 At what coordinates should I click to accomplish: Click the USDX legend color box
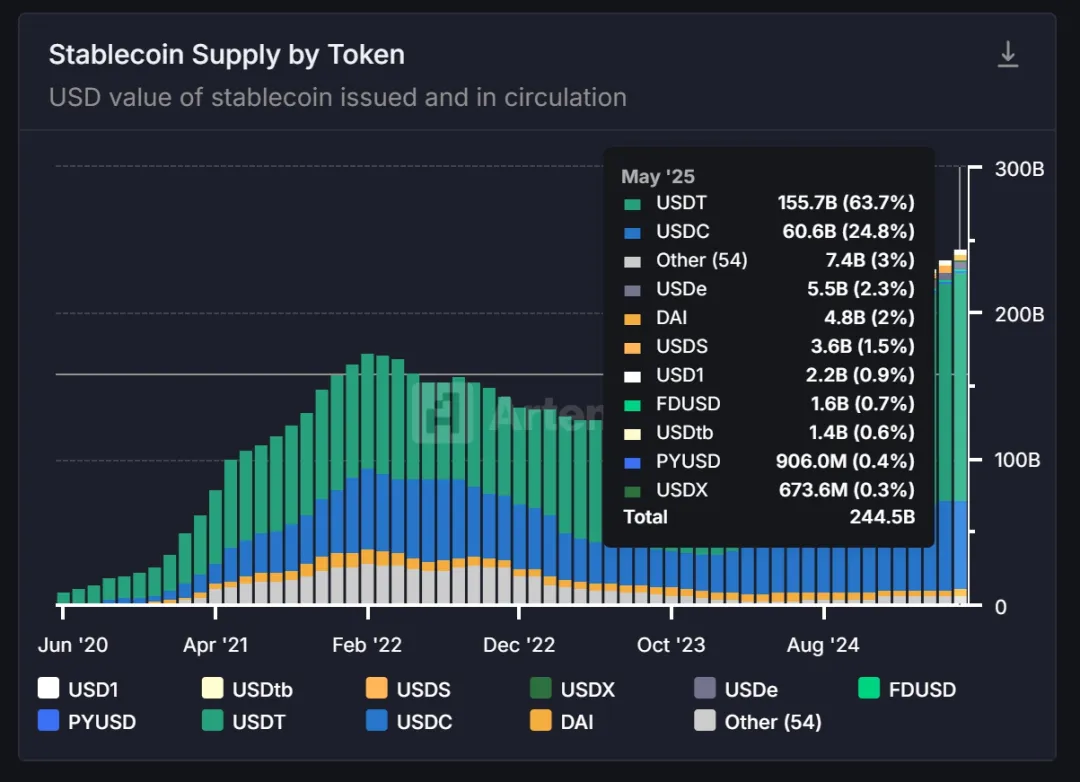(541, 689)
